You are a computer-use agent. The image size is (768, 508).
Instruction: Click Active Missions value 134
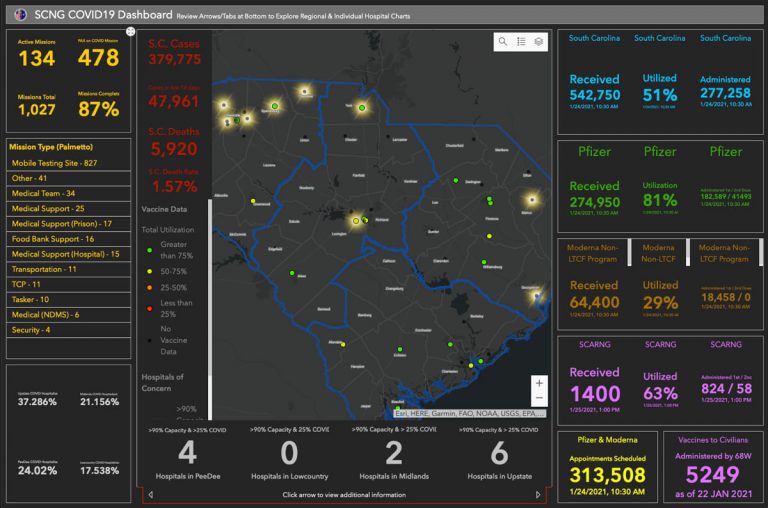[37, 59]
